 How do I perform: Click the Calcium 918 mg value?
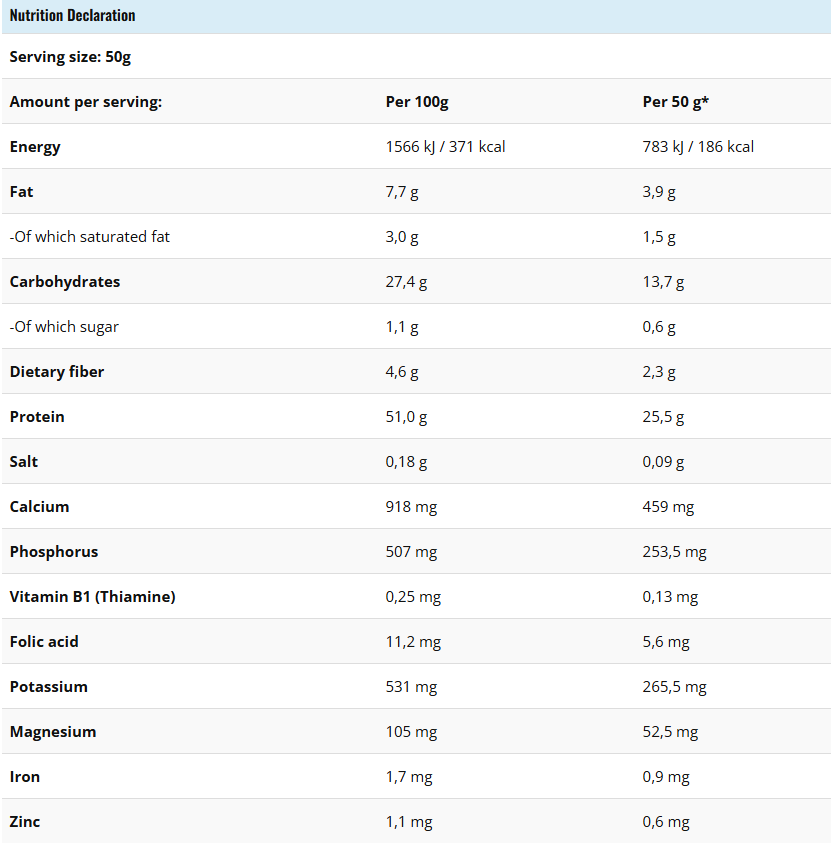point(411,507)
